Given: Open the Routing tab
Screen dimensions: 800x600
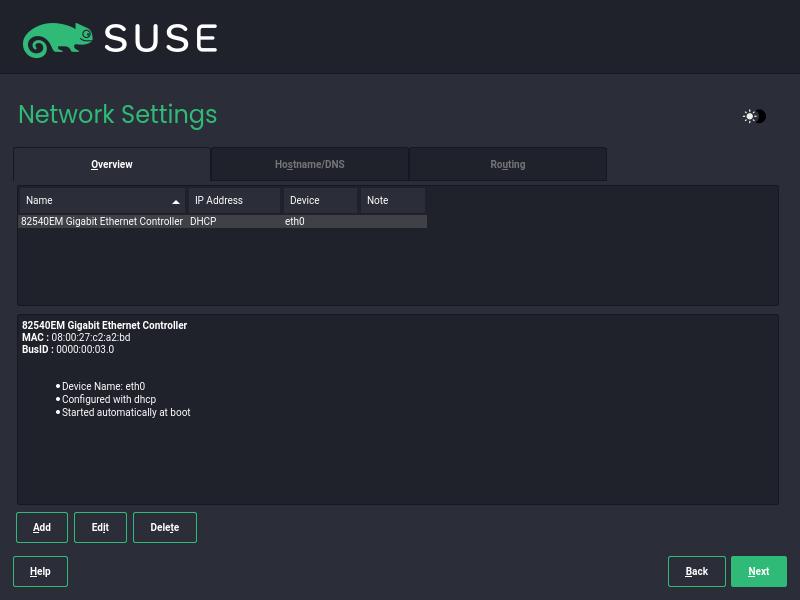Looking at the screenshot, I should (x=507, y=164).
